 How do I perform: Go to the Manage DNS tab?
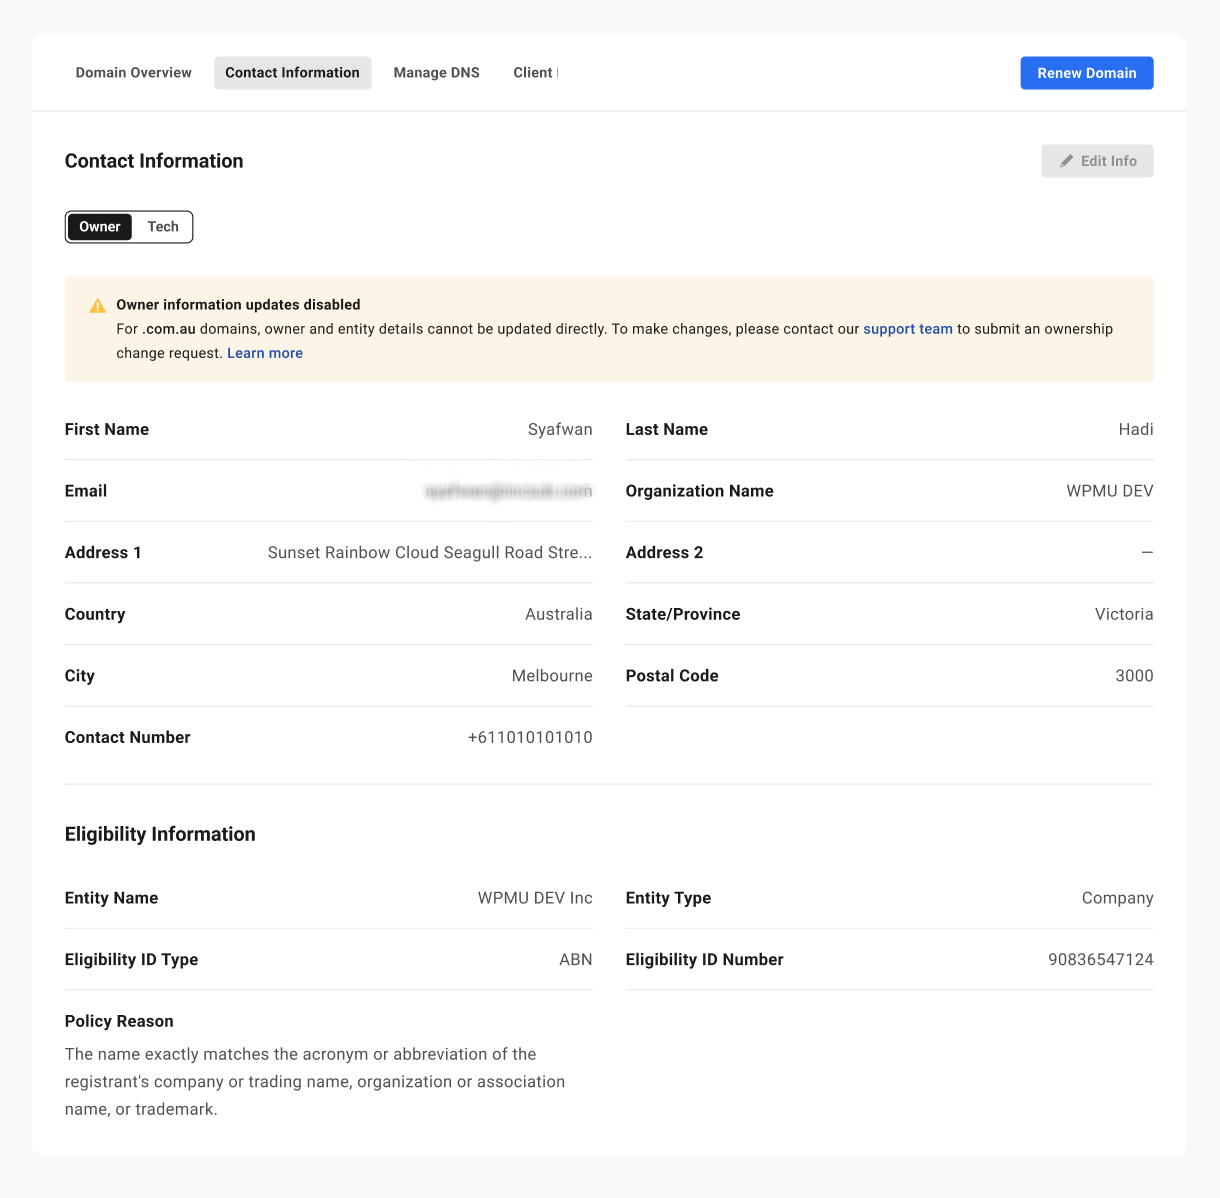(436, 73)
